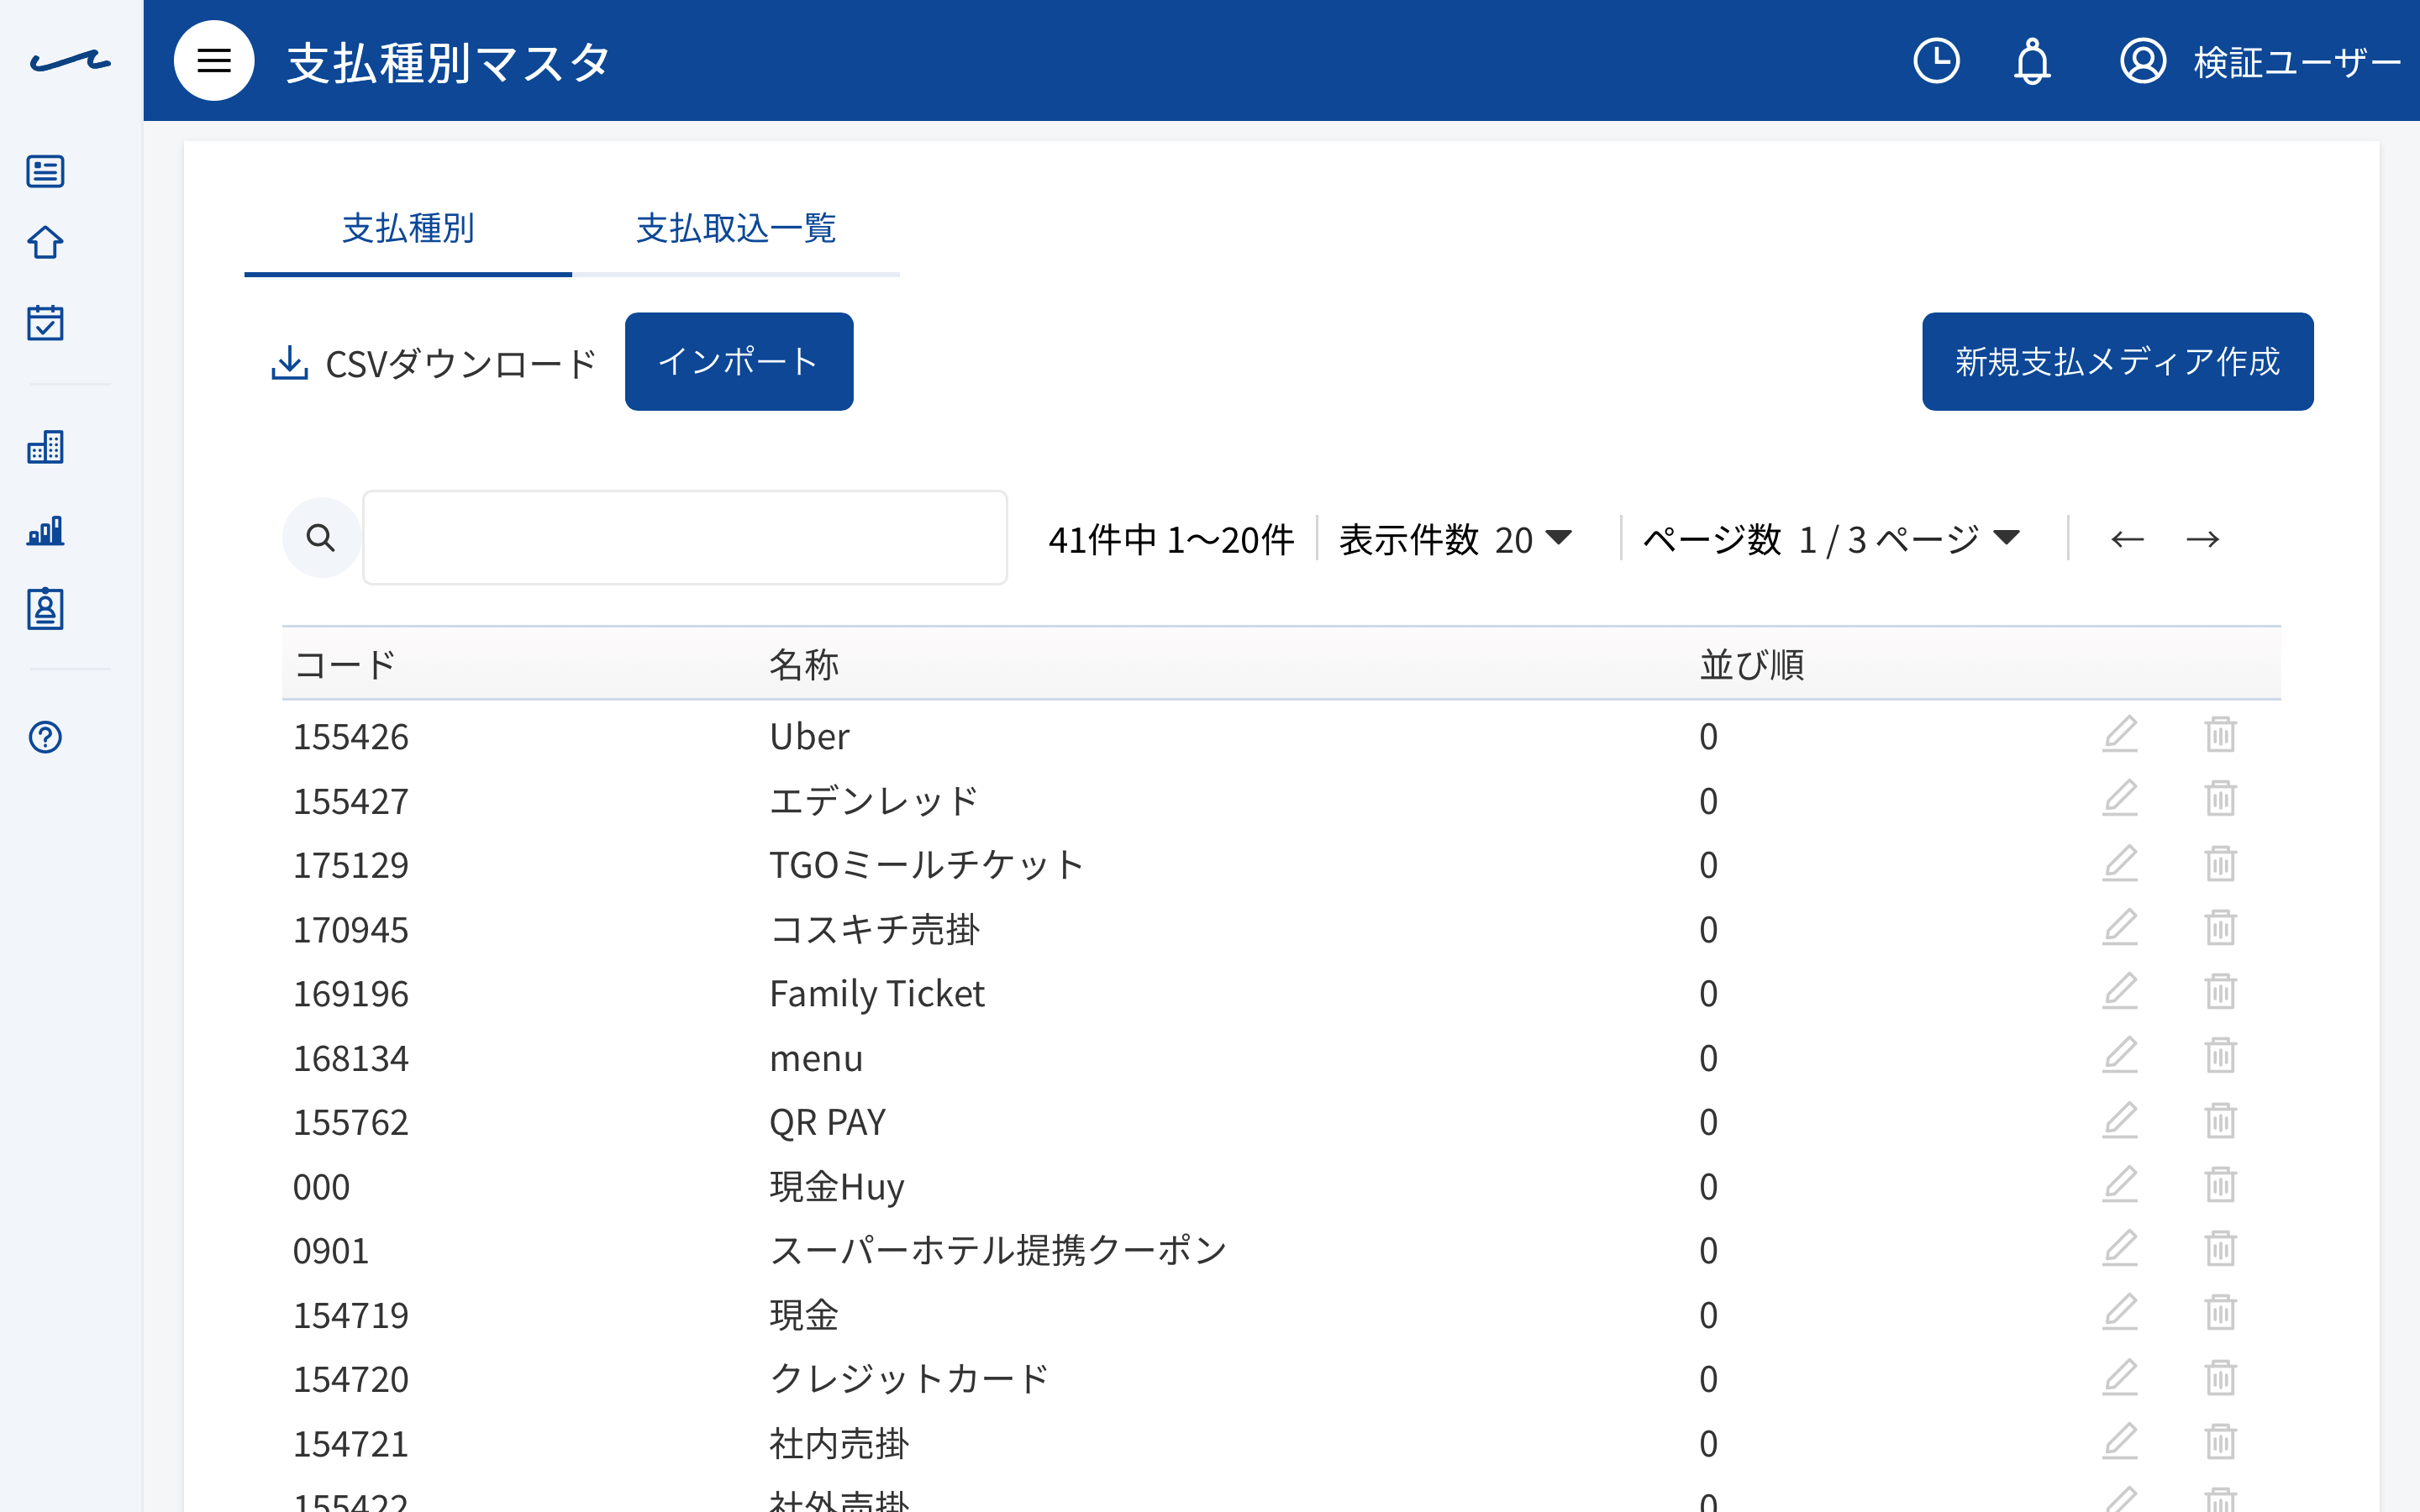Delete the クレジットカード row
Image resolution: width=2420 pixels, height=1512 pixels.
tap(2220, 1378)
